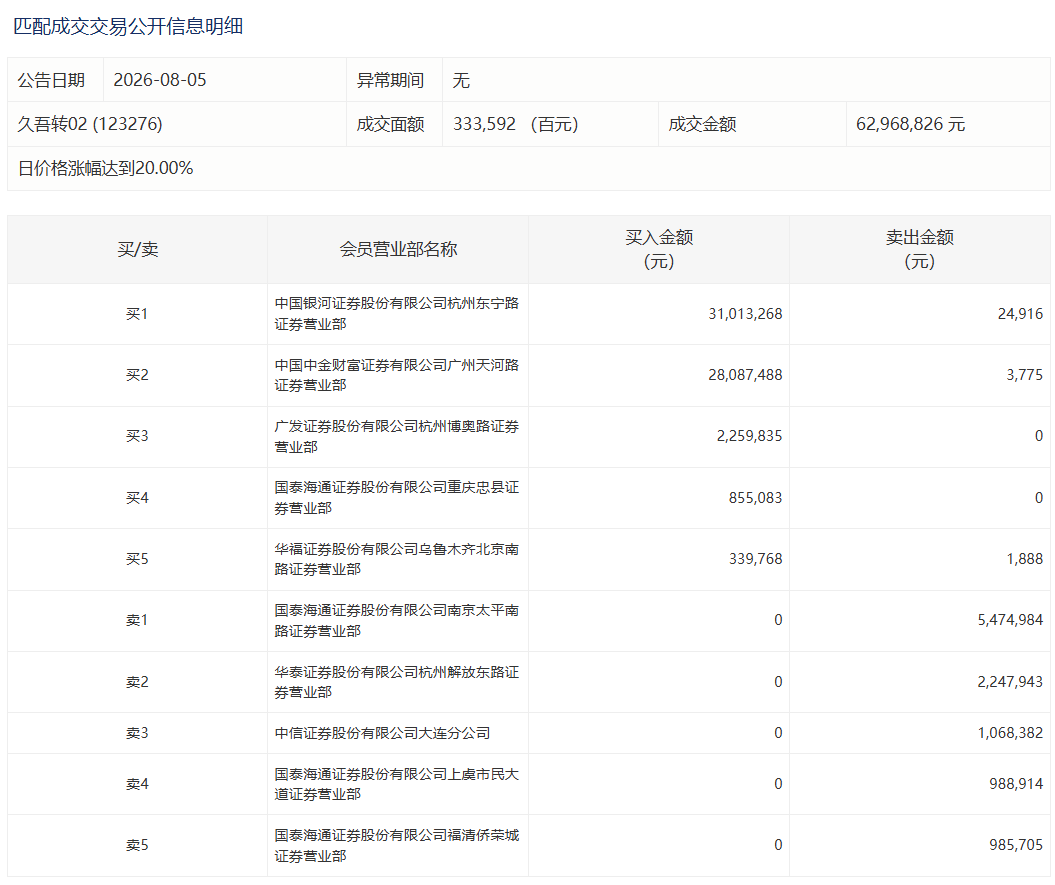
Task: Click the 买3 row label
Action: [137, 436]
